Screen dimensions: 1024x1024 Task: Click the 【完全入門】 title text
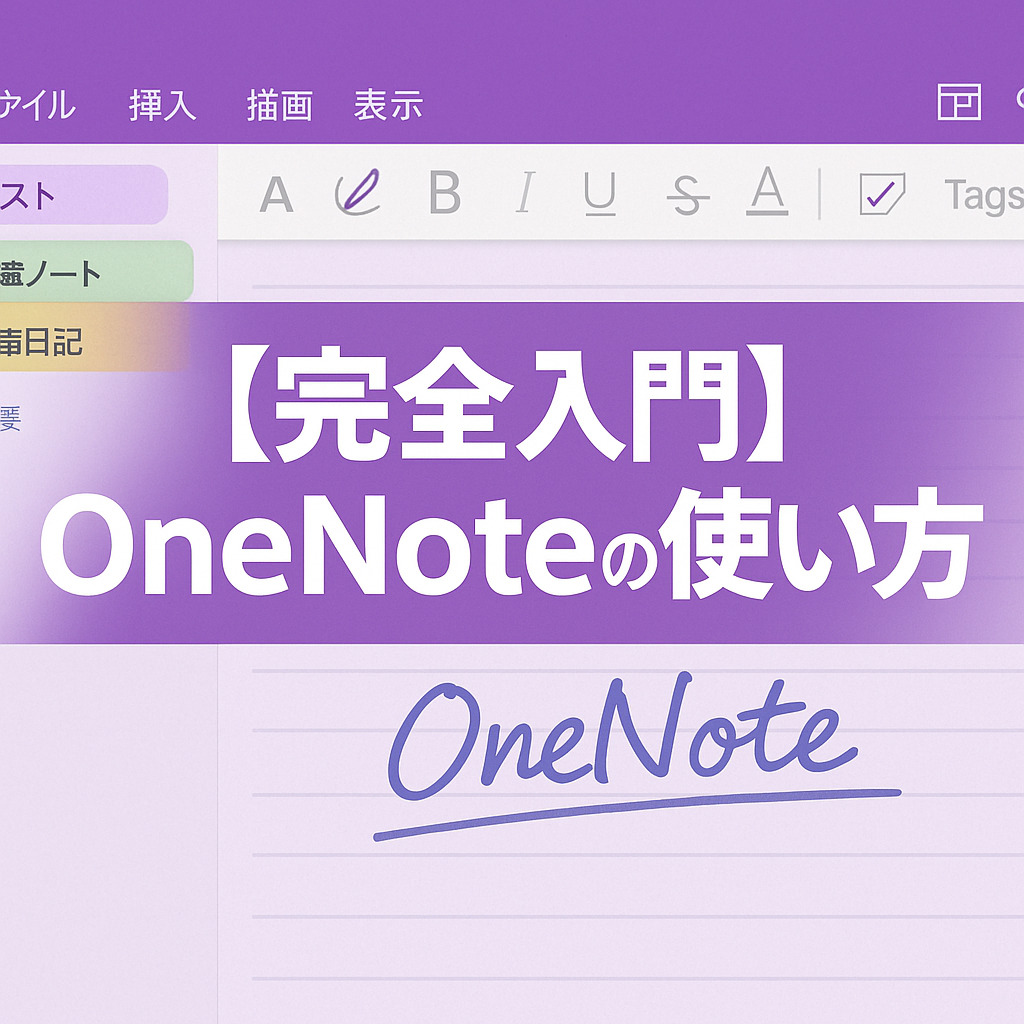(x=507, y=404)
